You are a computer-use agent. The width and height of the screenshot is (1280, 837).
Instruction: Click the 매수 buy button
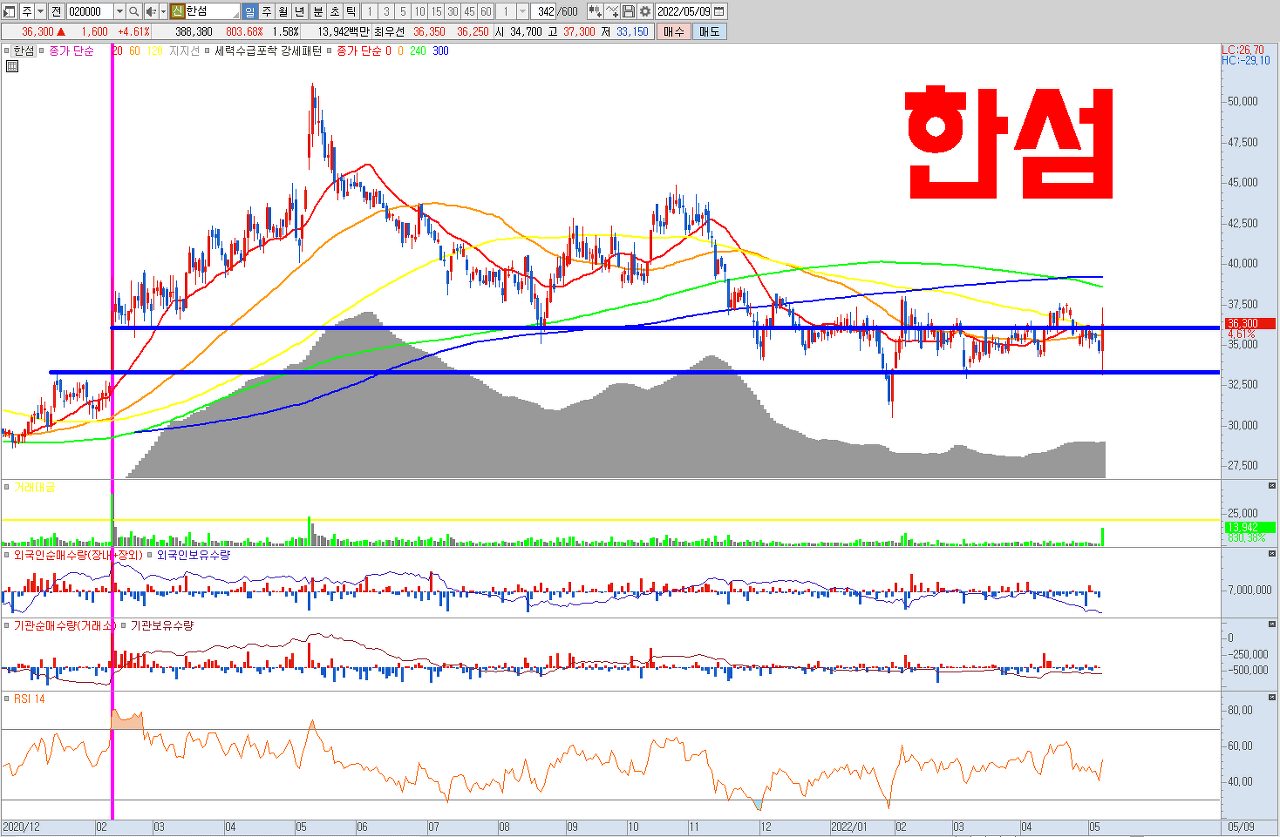click(673, 32)
